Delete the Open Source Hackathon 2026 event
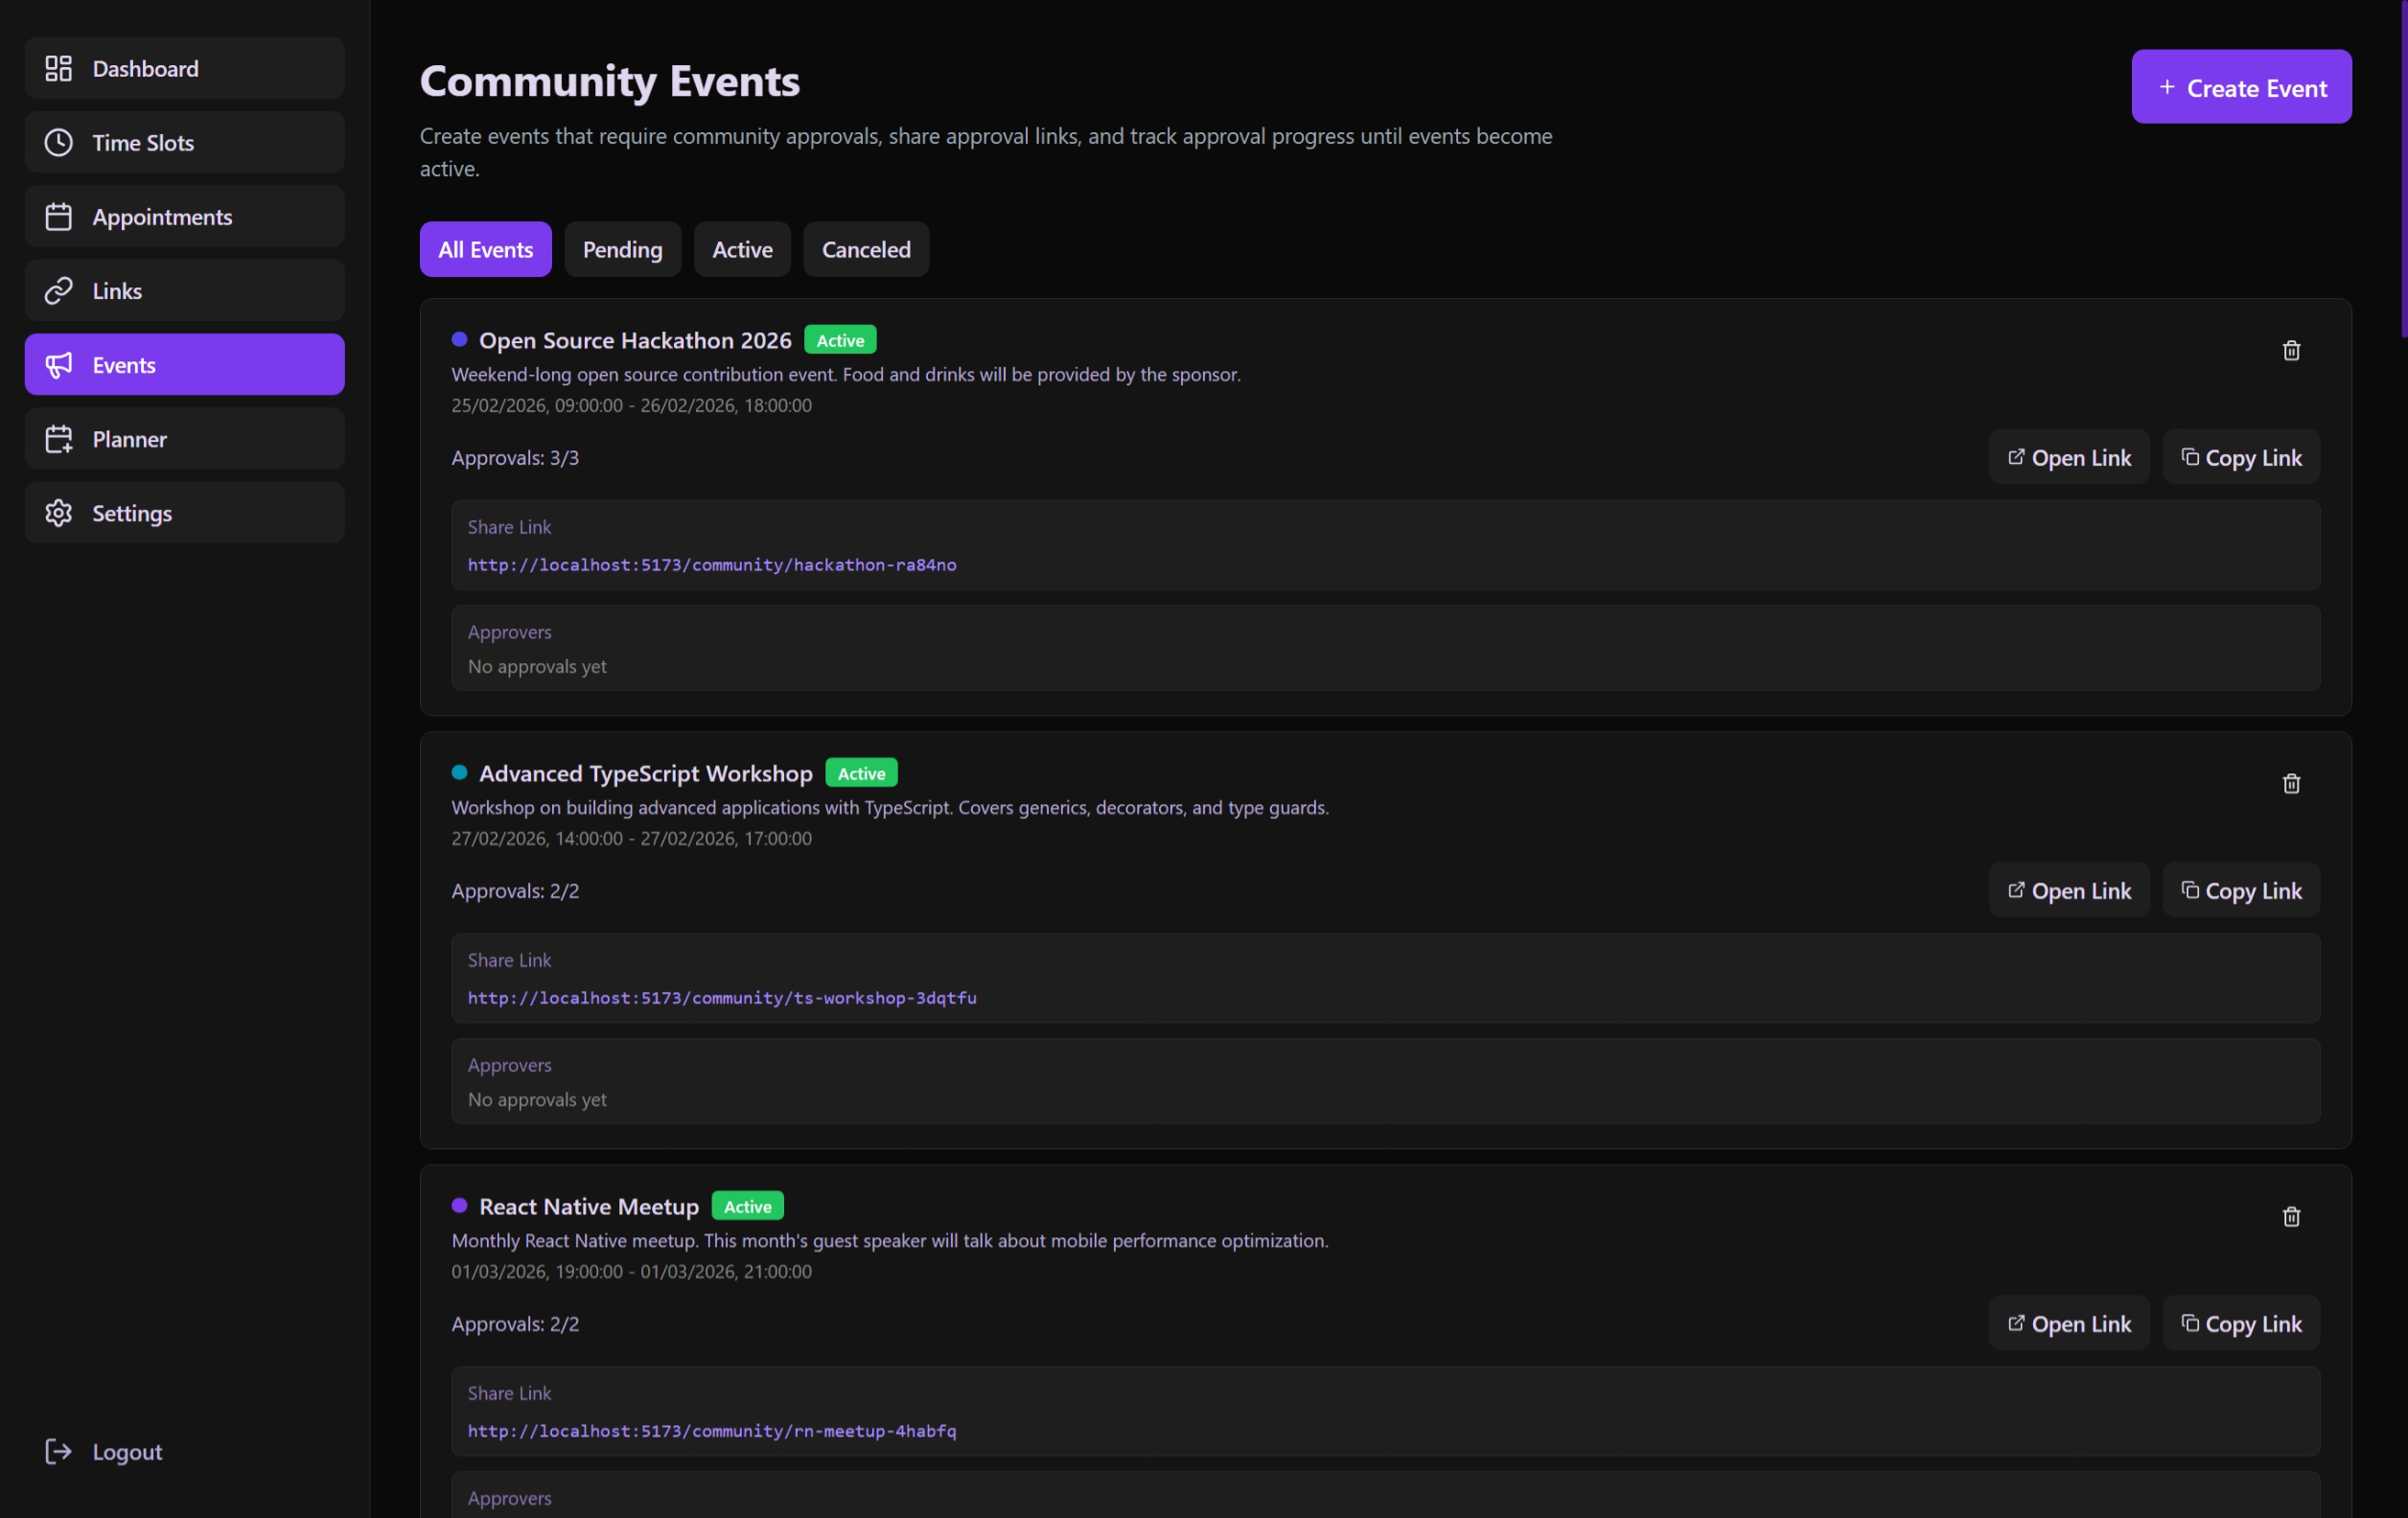 (2291, 350)
